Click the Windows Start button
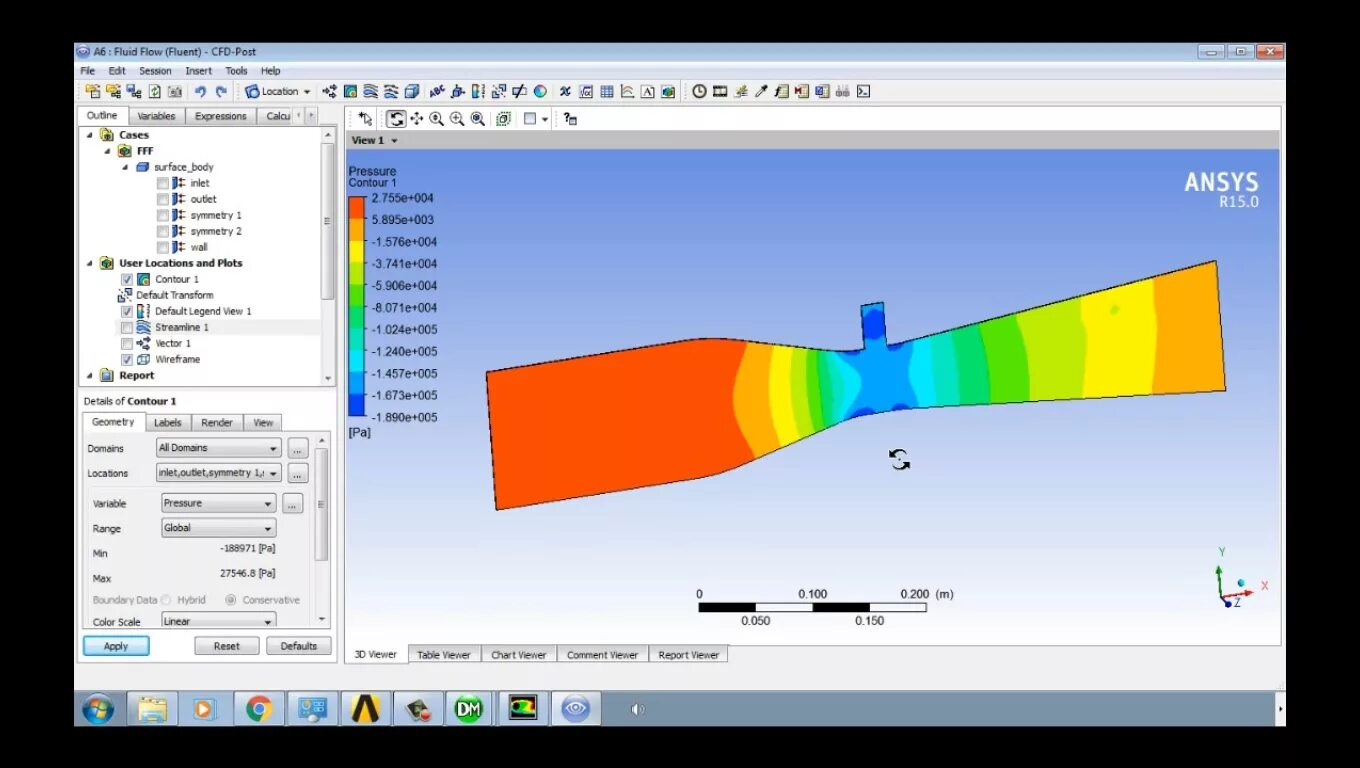Image resolution: width=1360 pixels, height=768 pixels. coord(98,709)
